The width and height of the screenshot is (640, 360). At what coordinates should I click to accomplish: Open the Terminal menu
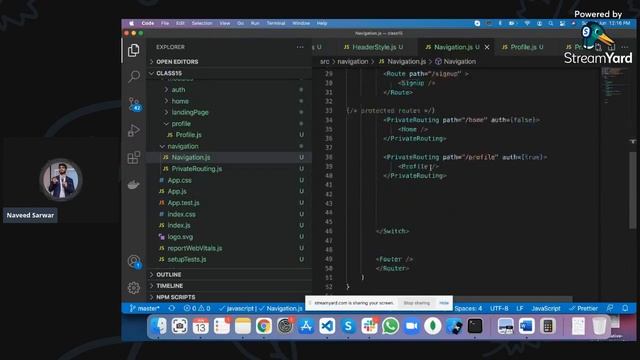coord(276,23)
